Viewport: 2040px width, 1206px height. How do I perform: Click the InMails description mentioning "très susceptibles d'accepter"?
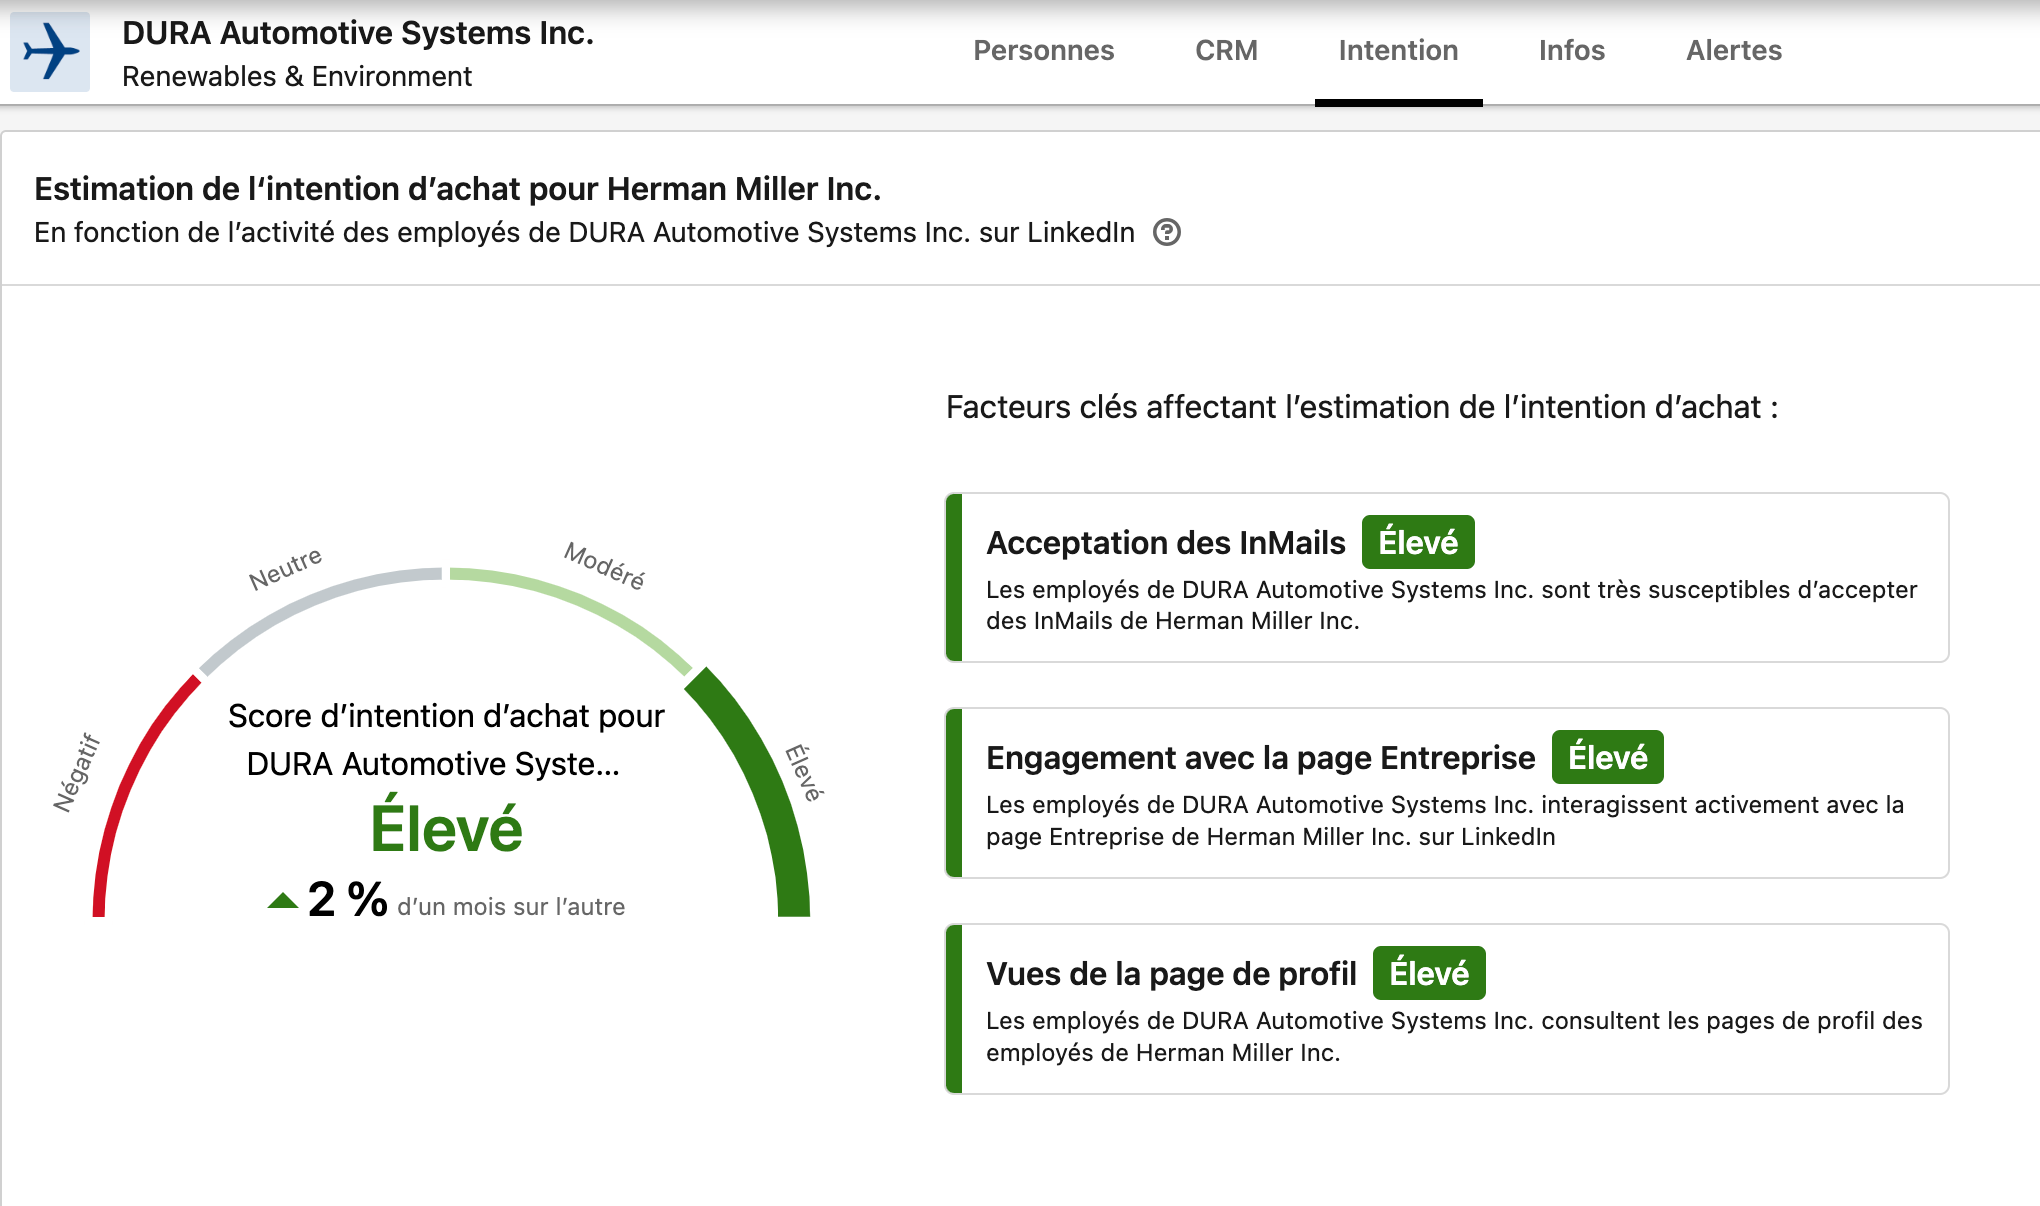click(x=1451, y=605)
